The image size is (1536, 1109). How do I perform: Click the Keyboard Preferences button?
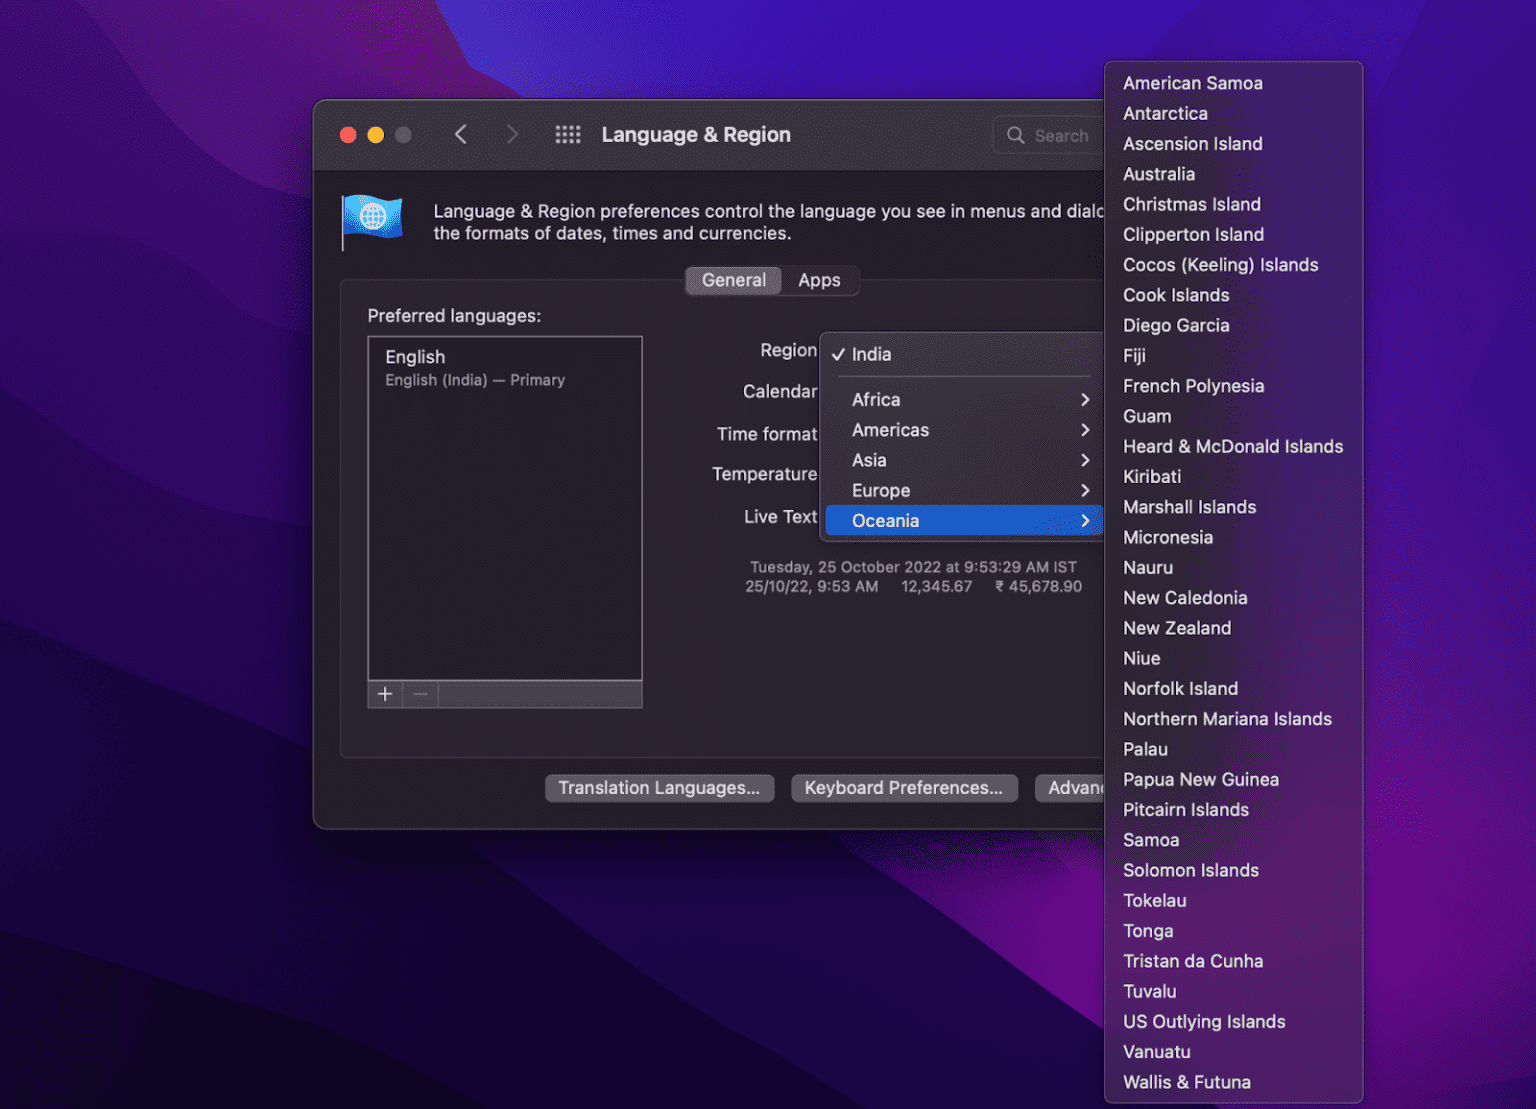pyautogui.click(x=903, y=788)
